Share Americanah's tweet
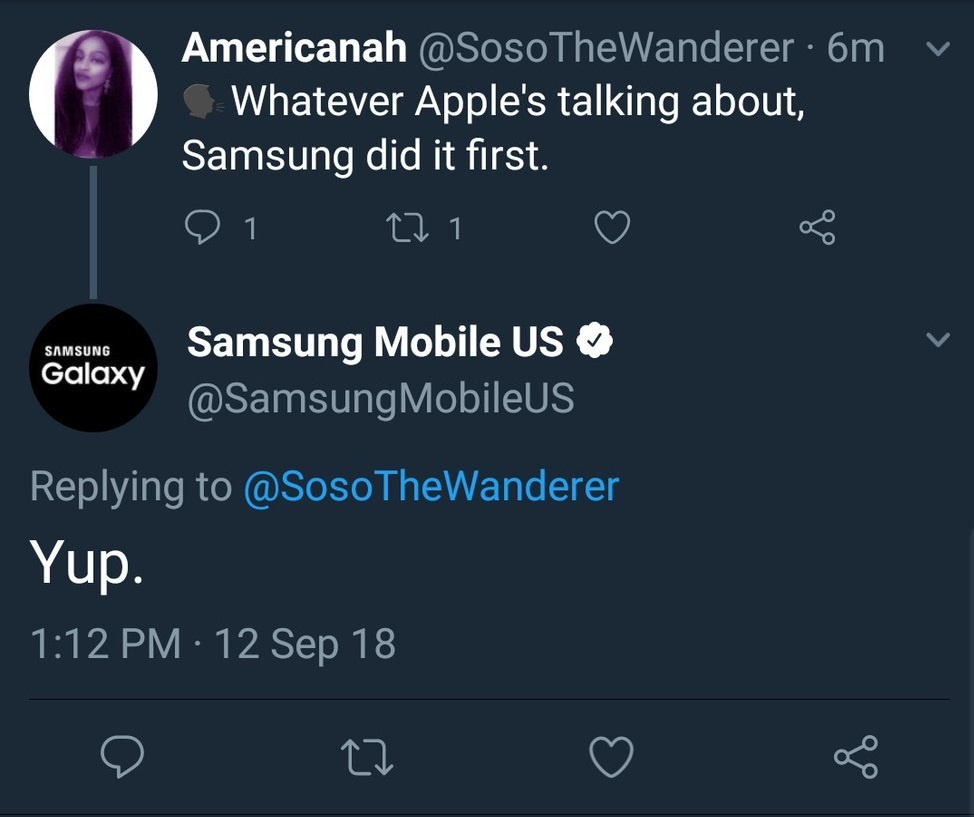This screenshot has width=974, height=817. [x=817, y=227]
